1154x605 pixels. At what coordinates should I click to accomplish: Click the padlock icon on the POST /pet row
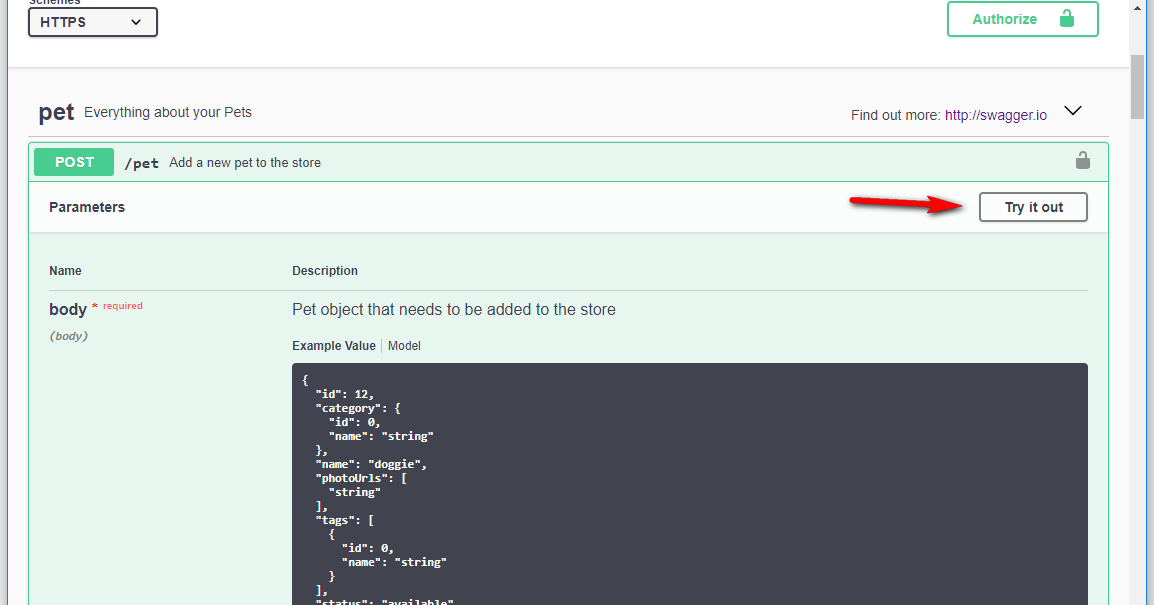pyautogui.click(x=1083, y=159)
